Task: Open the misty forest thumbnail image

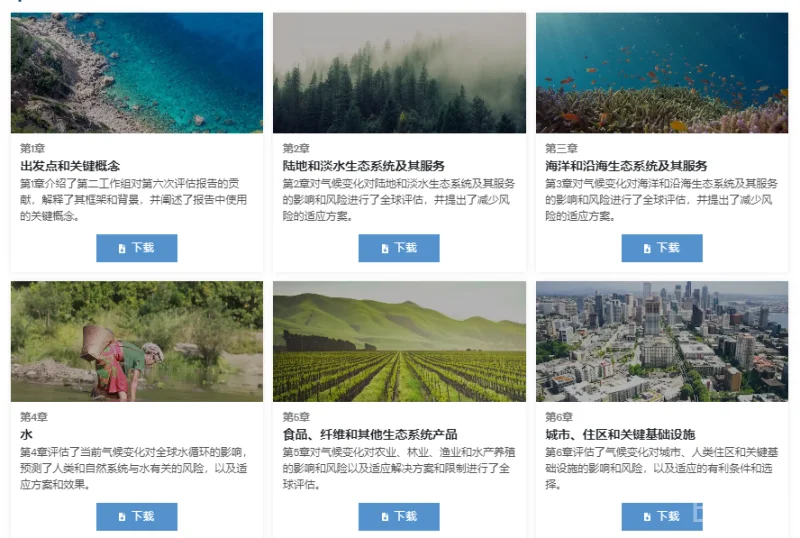Action: point(399,73)
